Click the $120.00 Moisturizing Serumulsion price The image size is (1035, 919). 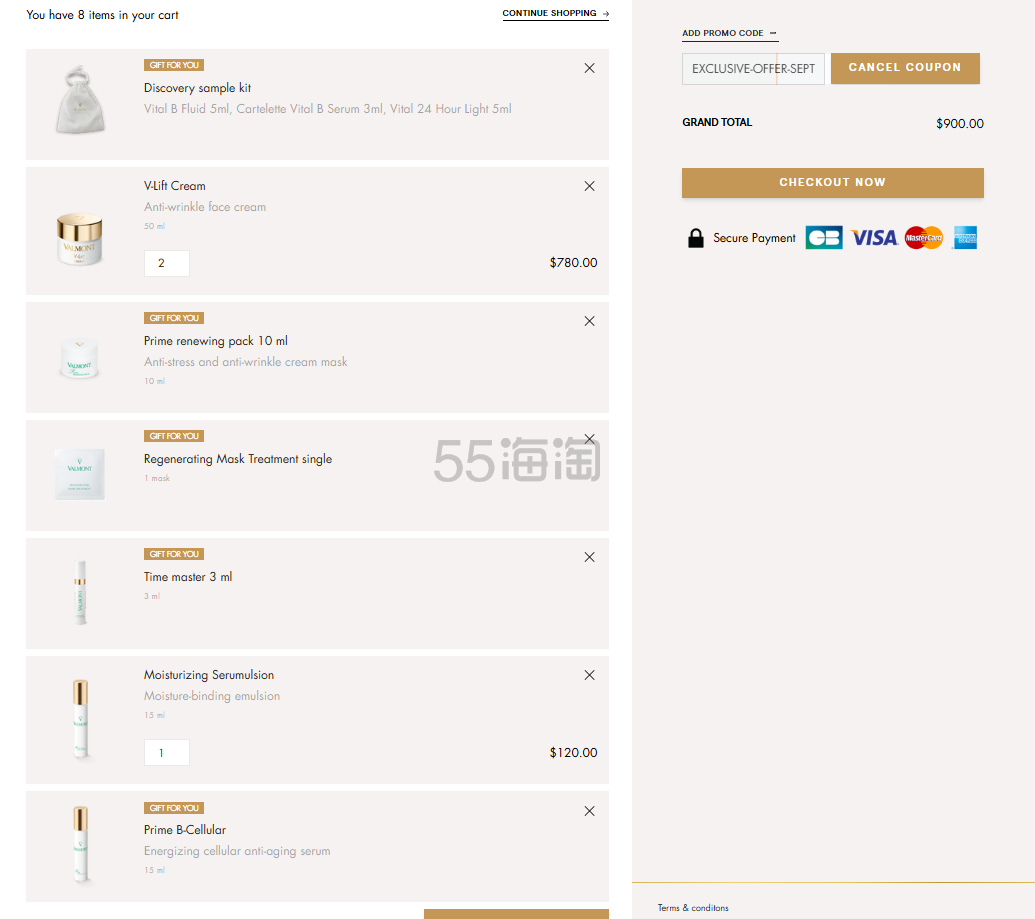pos(573,753)
